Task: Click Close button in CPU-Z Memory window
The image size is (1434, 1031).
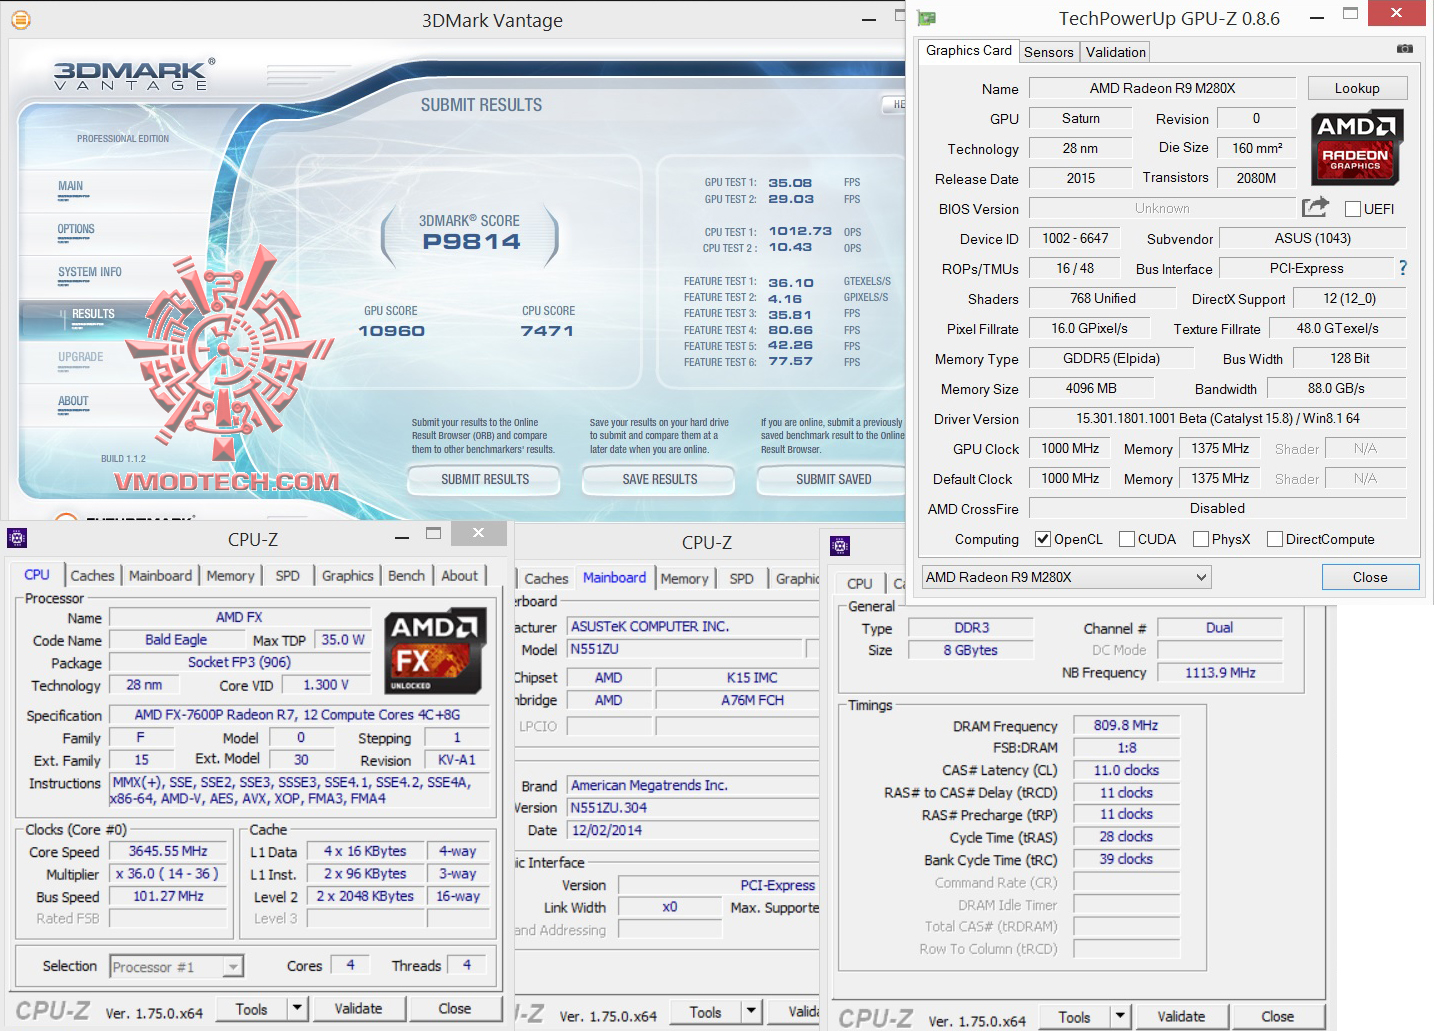Action: pos(1278,1017)
